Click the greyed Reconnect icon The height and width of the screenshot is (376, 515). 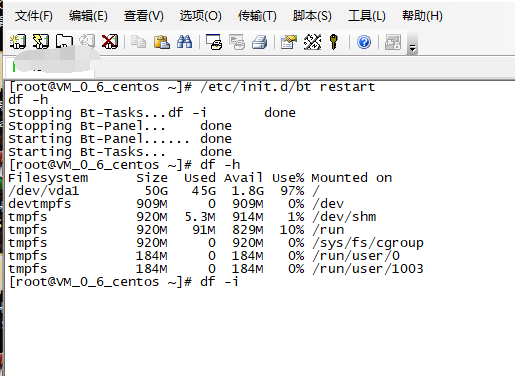tap(87, 42)
